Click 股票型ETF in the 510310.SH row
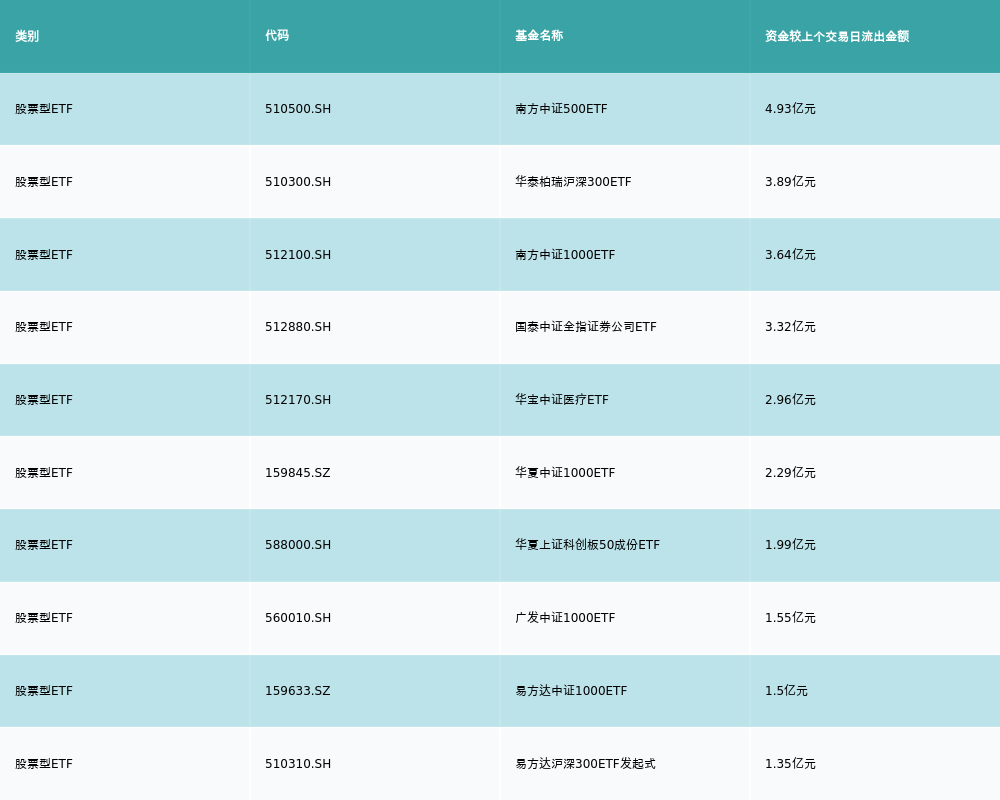The image size is (1000, 800). coord(44,764)
